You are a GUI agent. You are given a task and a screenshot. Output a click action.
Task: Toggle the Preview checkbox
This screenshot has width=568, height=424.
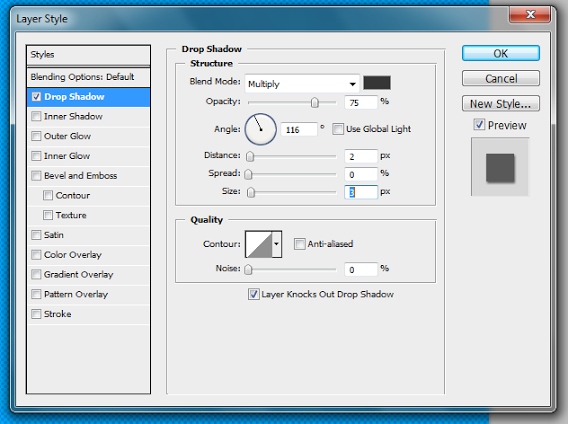pos(479,125)
